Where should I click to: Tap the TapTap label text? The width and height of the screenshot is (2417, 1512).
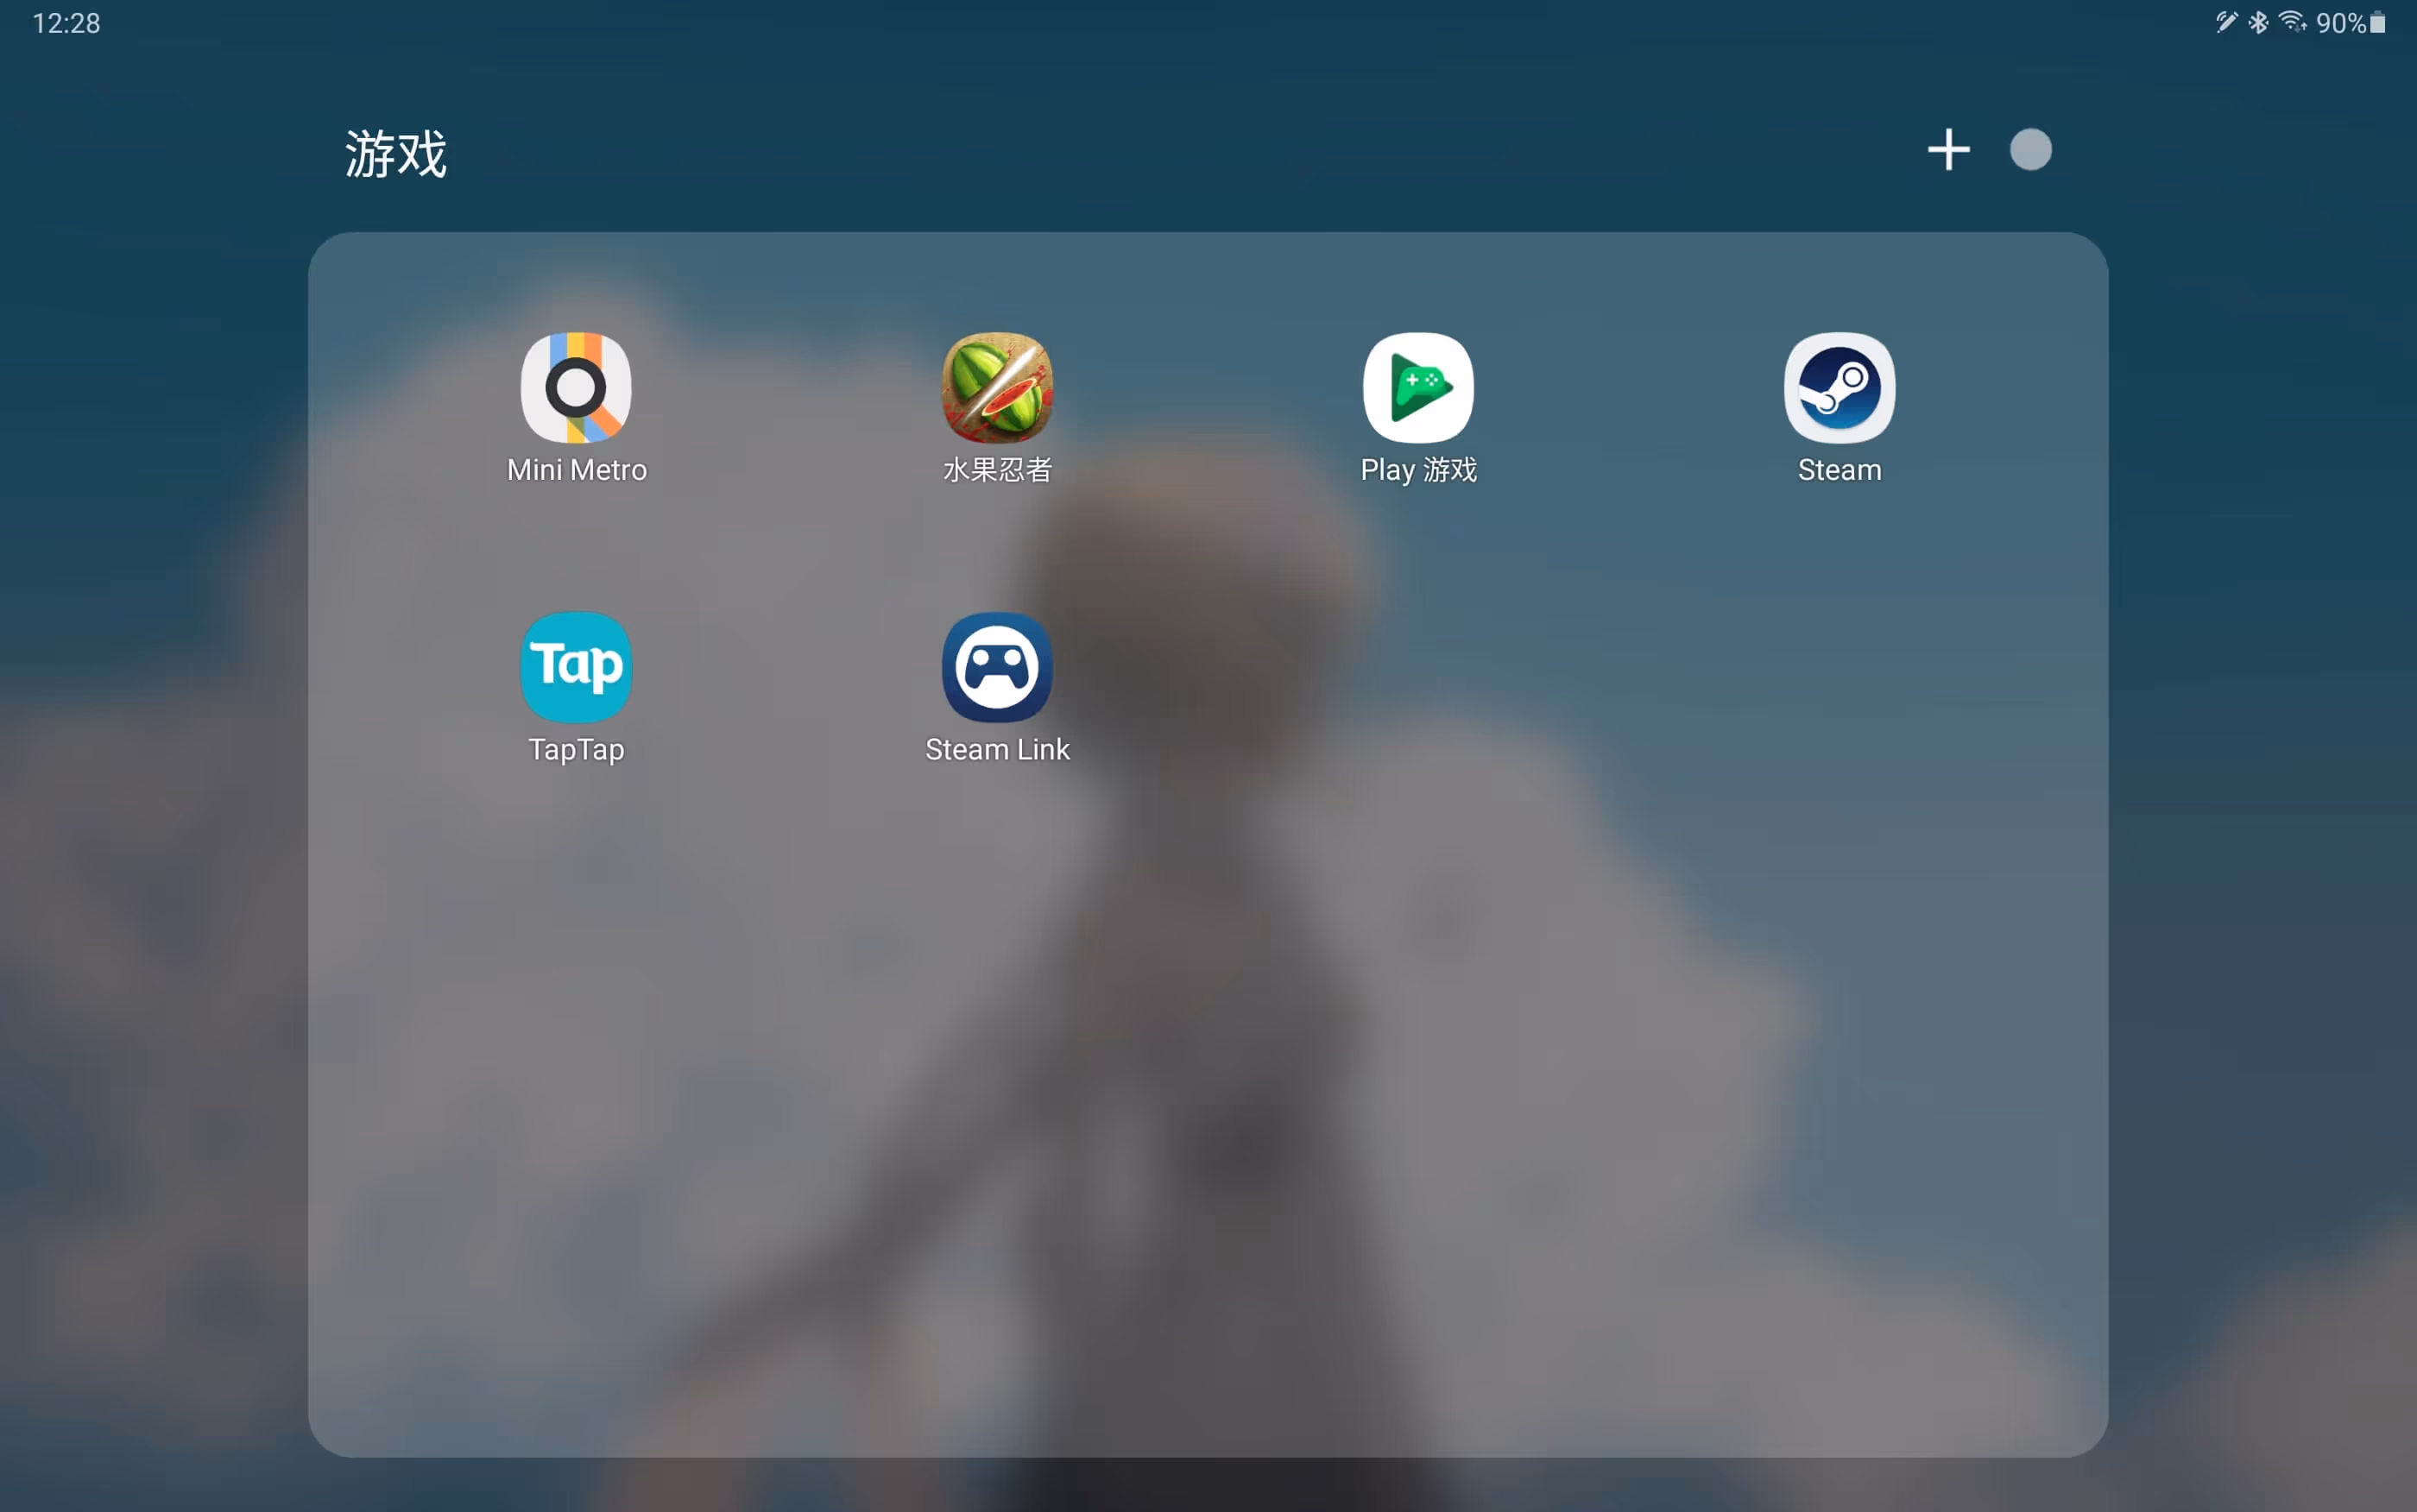(576, 749)
